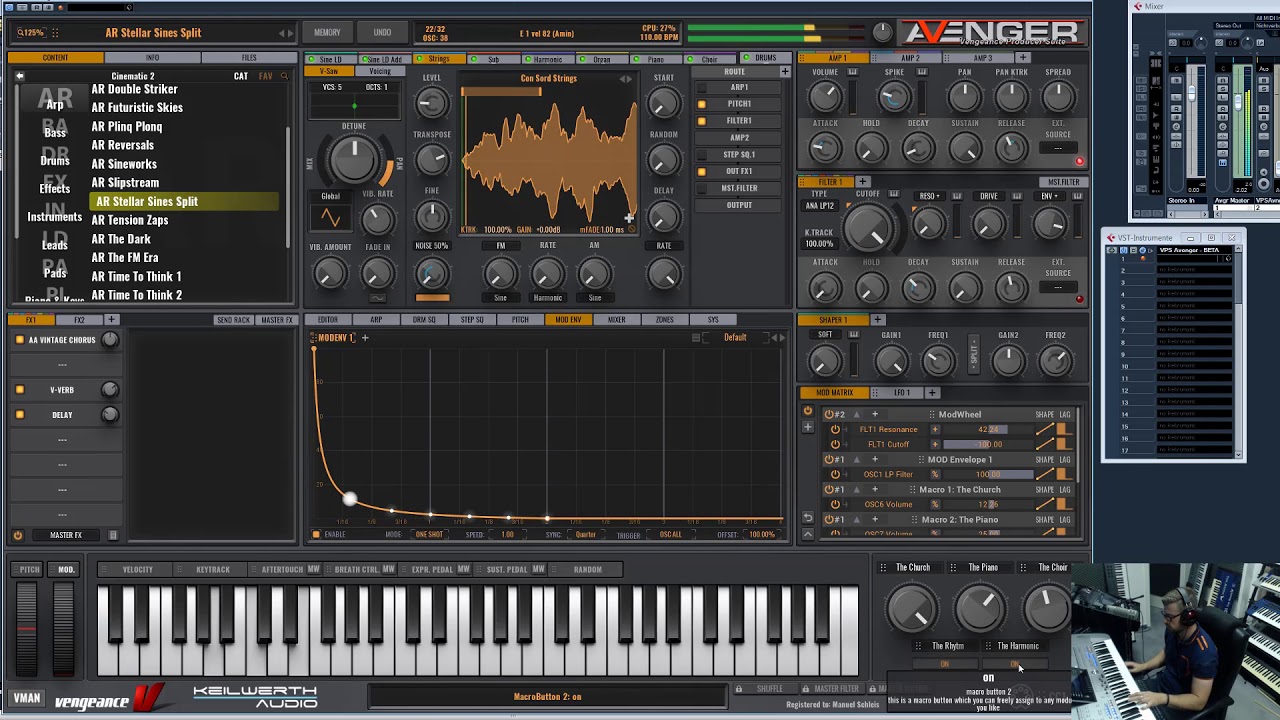The image size is (1280, 720).
Task: Open the filter type ANA LP12 dropdown
Action: click(x=820, y=206)
